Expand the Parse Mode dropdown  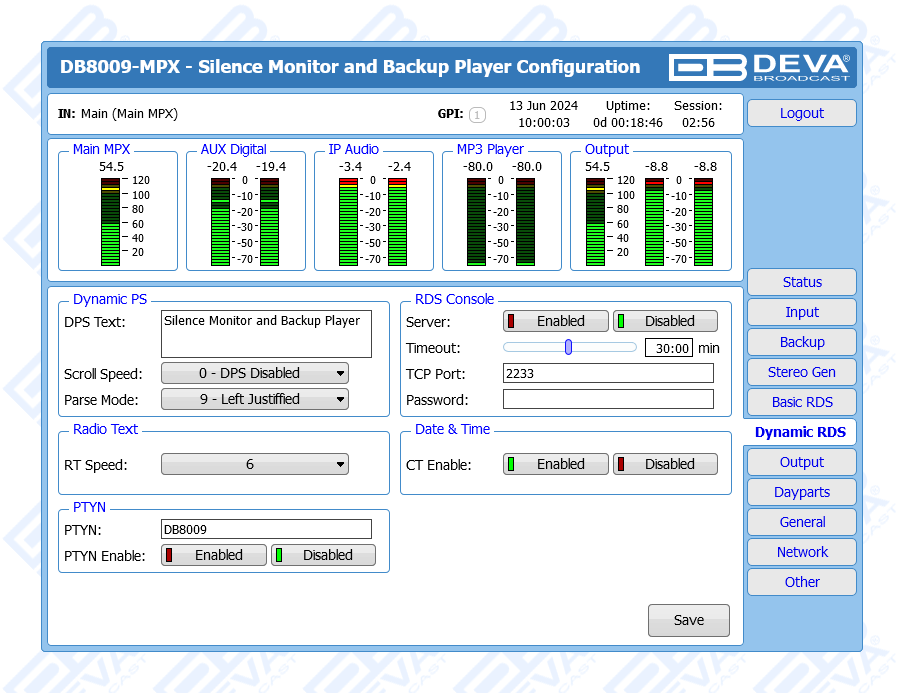[255, 399]
